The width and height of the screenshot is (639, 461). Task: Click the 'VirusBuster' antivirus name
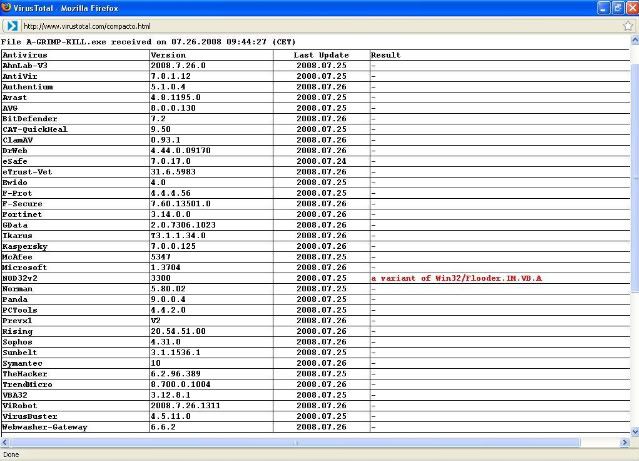(x=30, y=416)
